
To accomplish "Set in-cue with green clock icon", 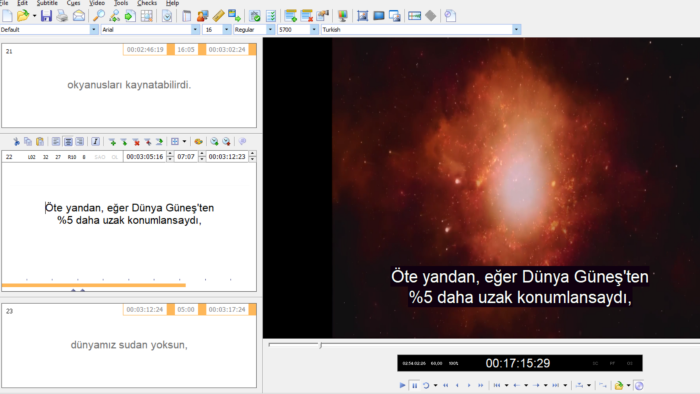I will pos(214,142).
